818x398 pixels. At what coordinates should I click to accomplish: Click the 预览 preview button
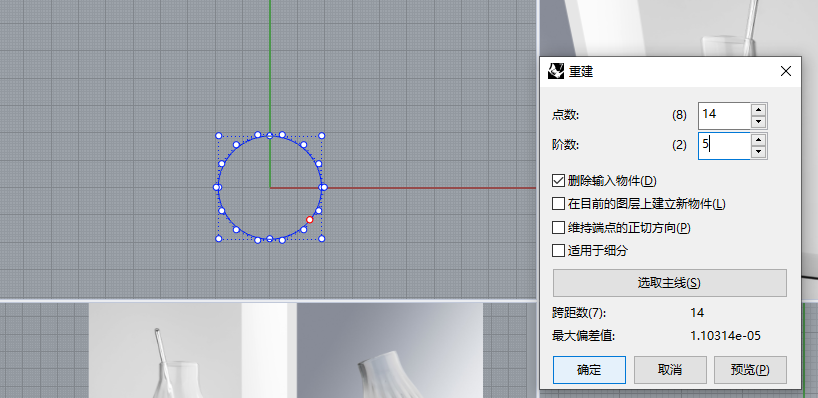tap(750, 370)
